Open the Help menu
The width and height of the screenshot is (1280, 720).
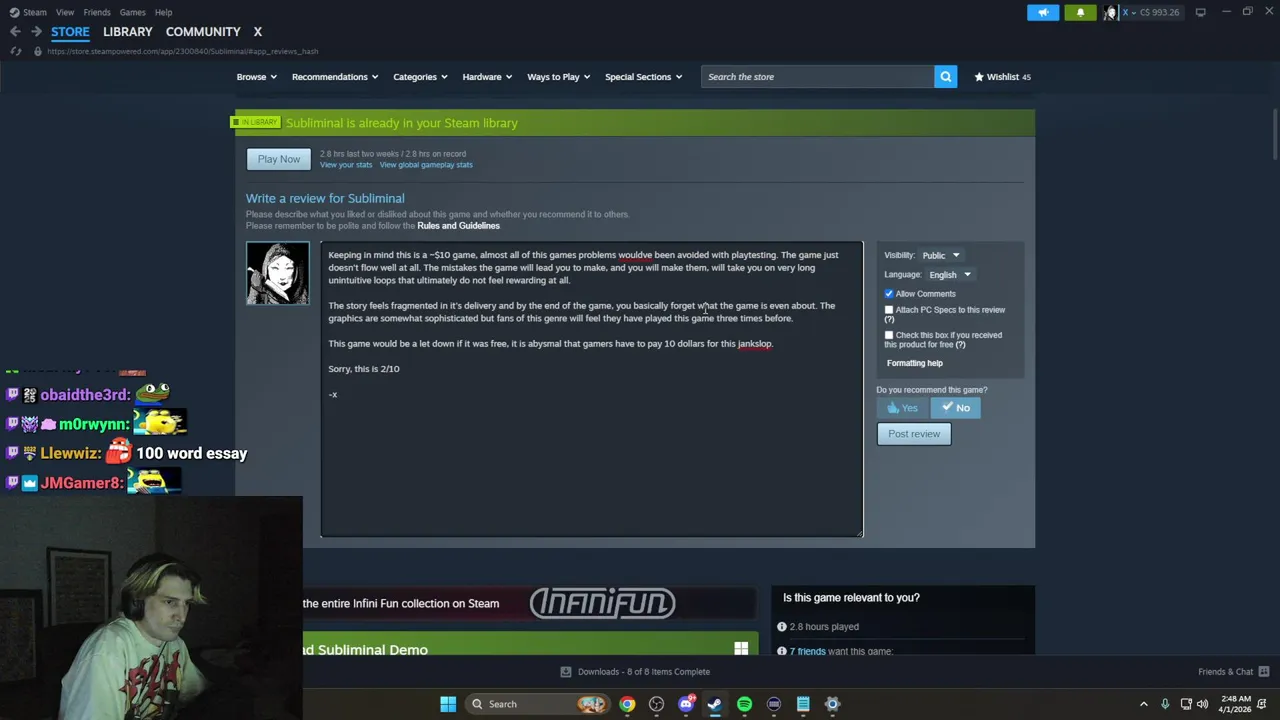(163, 12)
